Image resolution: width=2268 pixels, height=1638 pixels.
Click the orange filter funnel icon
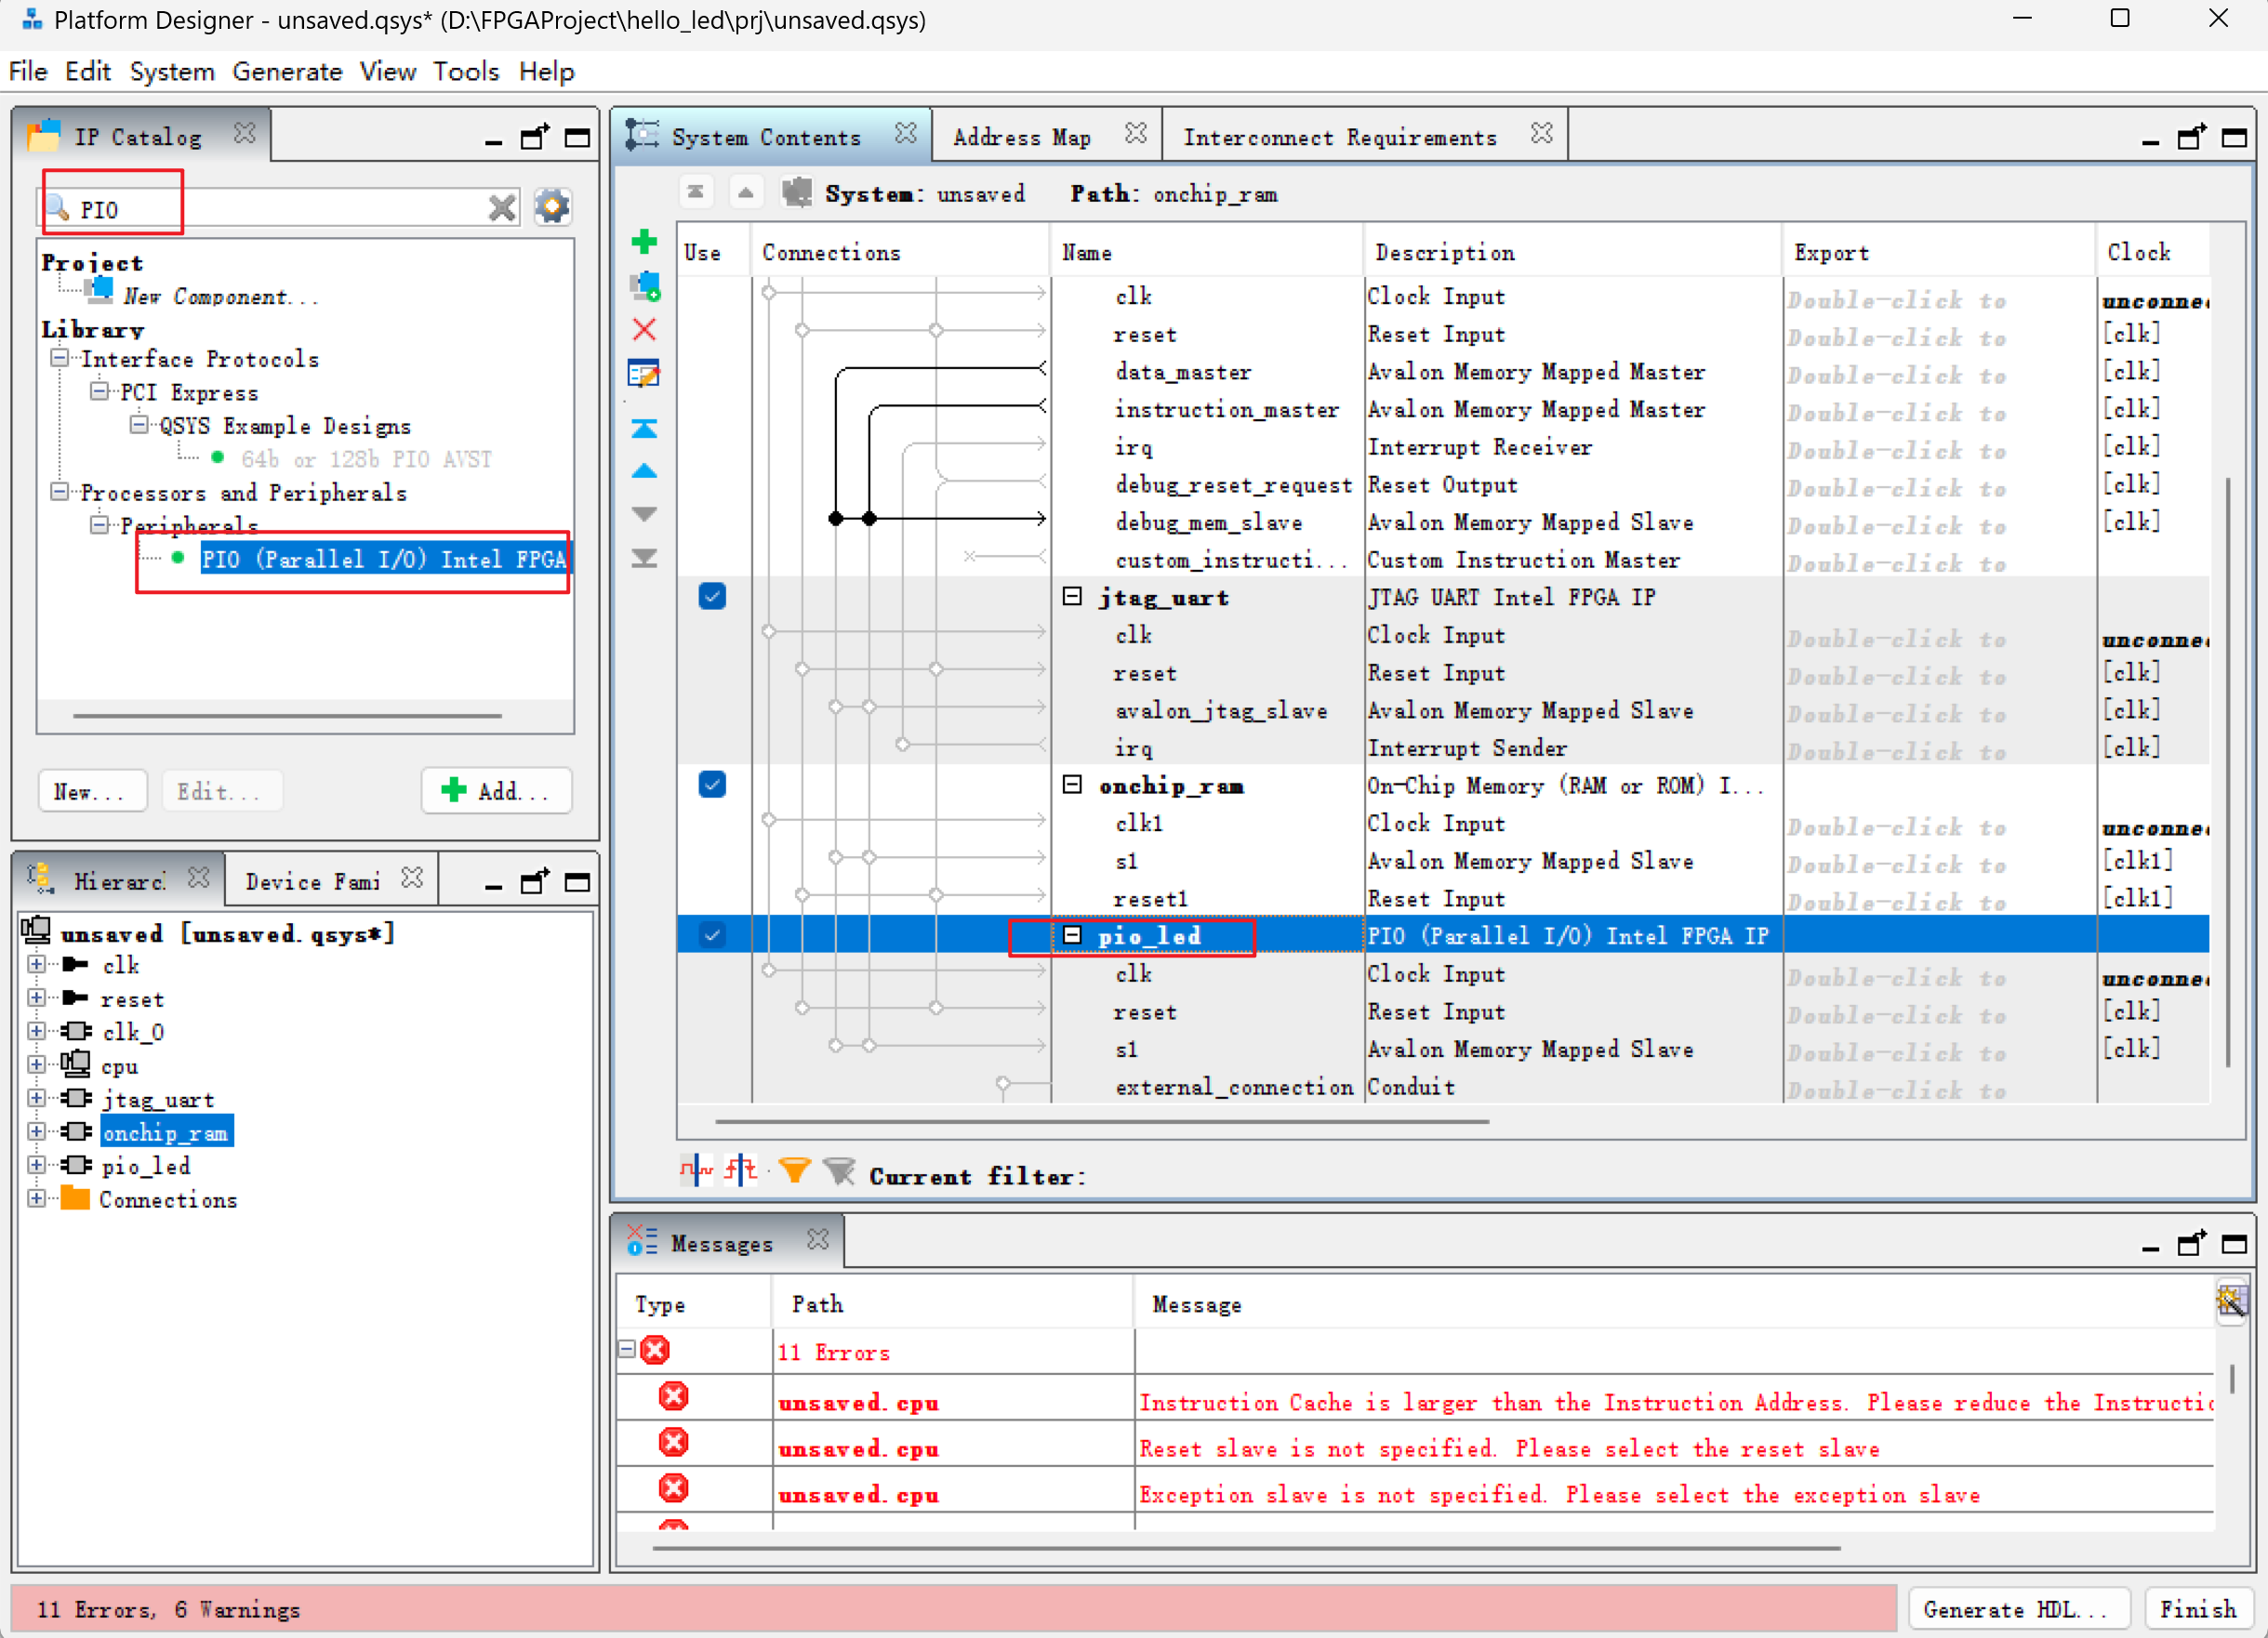[794, 1171]
